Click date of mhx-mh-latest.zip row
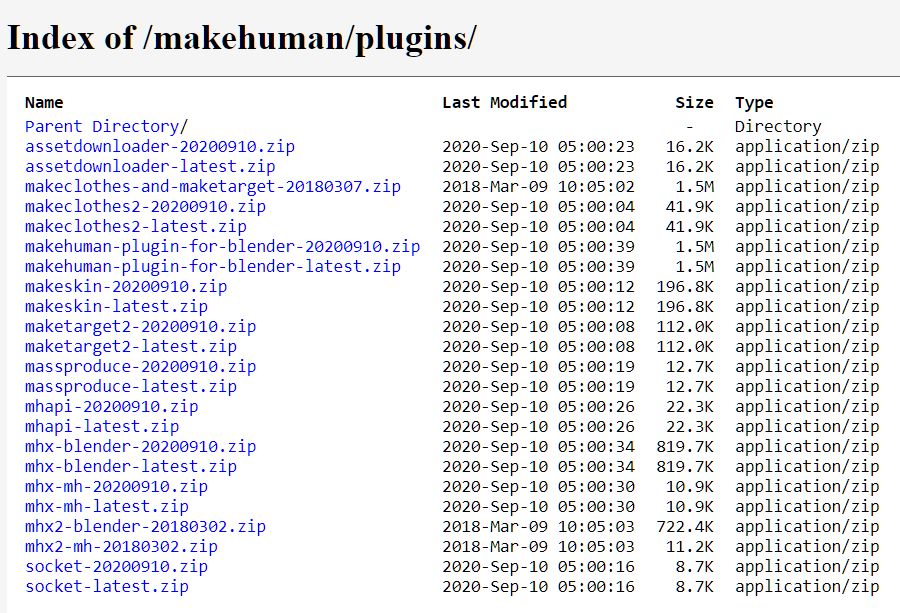 click(x=538, y=507)
